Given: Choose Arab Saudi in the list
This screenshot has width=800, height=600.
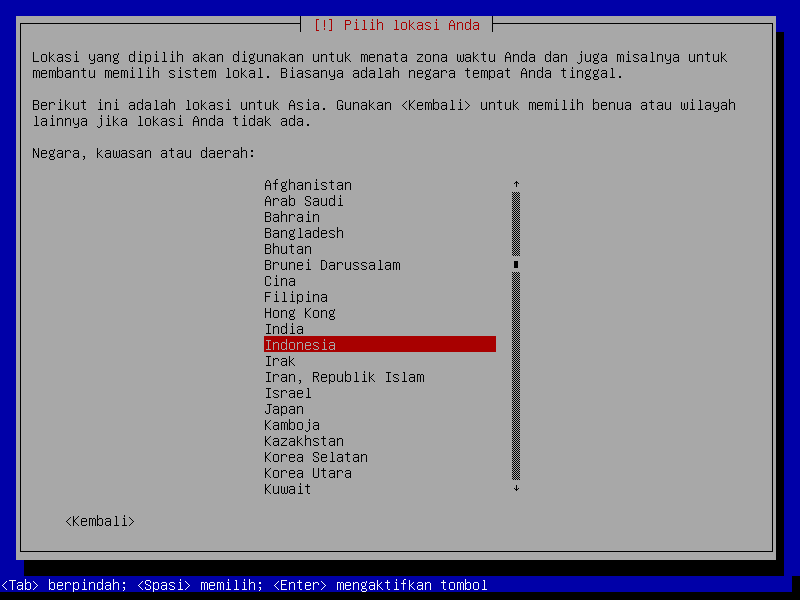Looking at the screenshot, I should click(304, 201).
